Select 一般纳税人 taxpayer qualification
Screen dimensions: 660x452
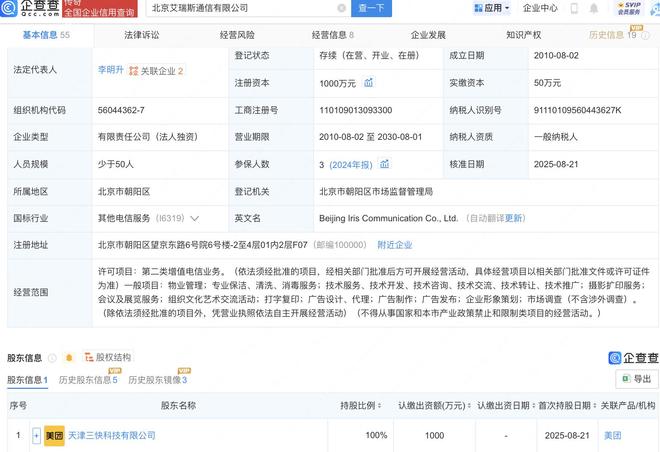(556, 137)
